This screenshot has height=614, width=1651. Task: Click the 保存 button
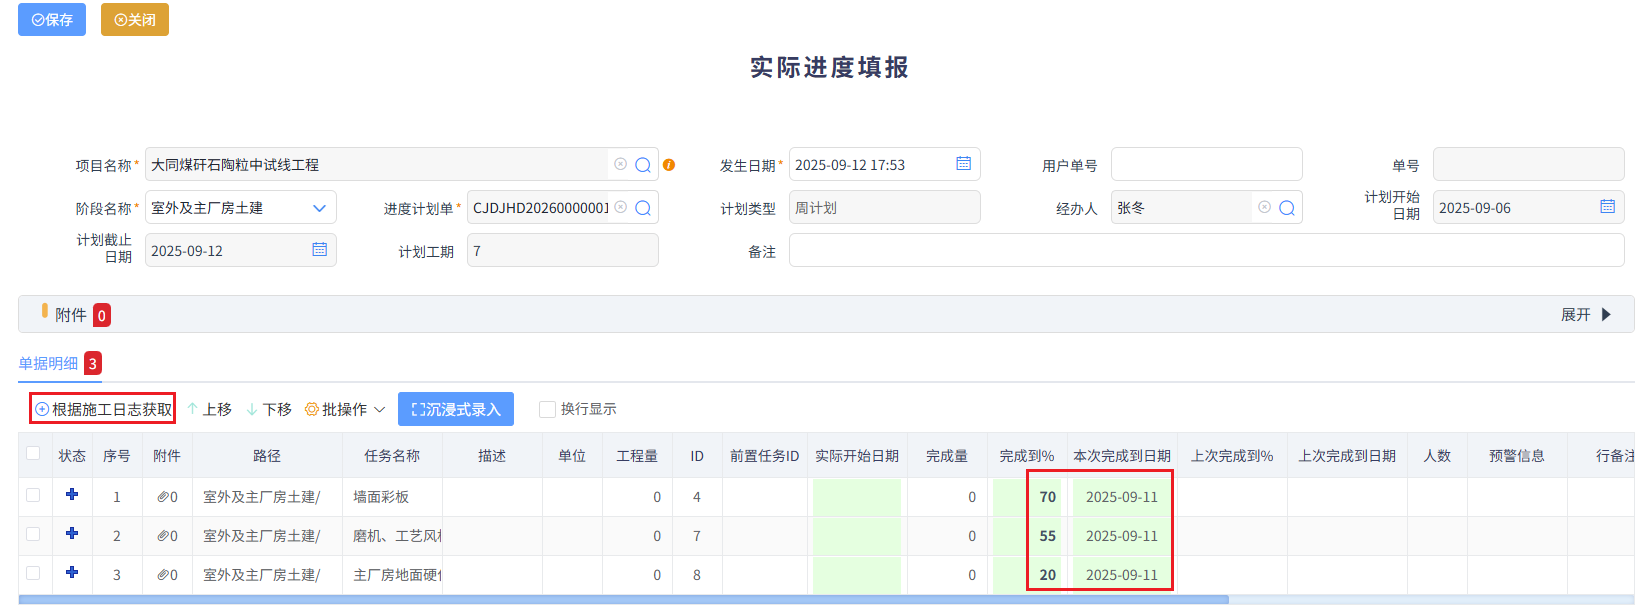point(52,19)
